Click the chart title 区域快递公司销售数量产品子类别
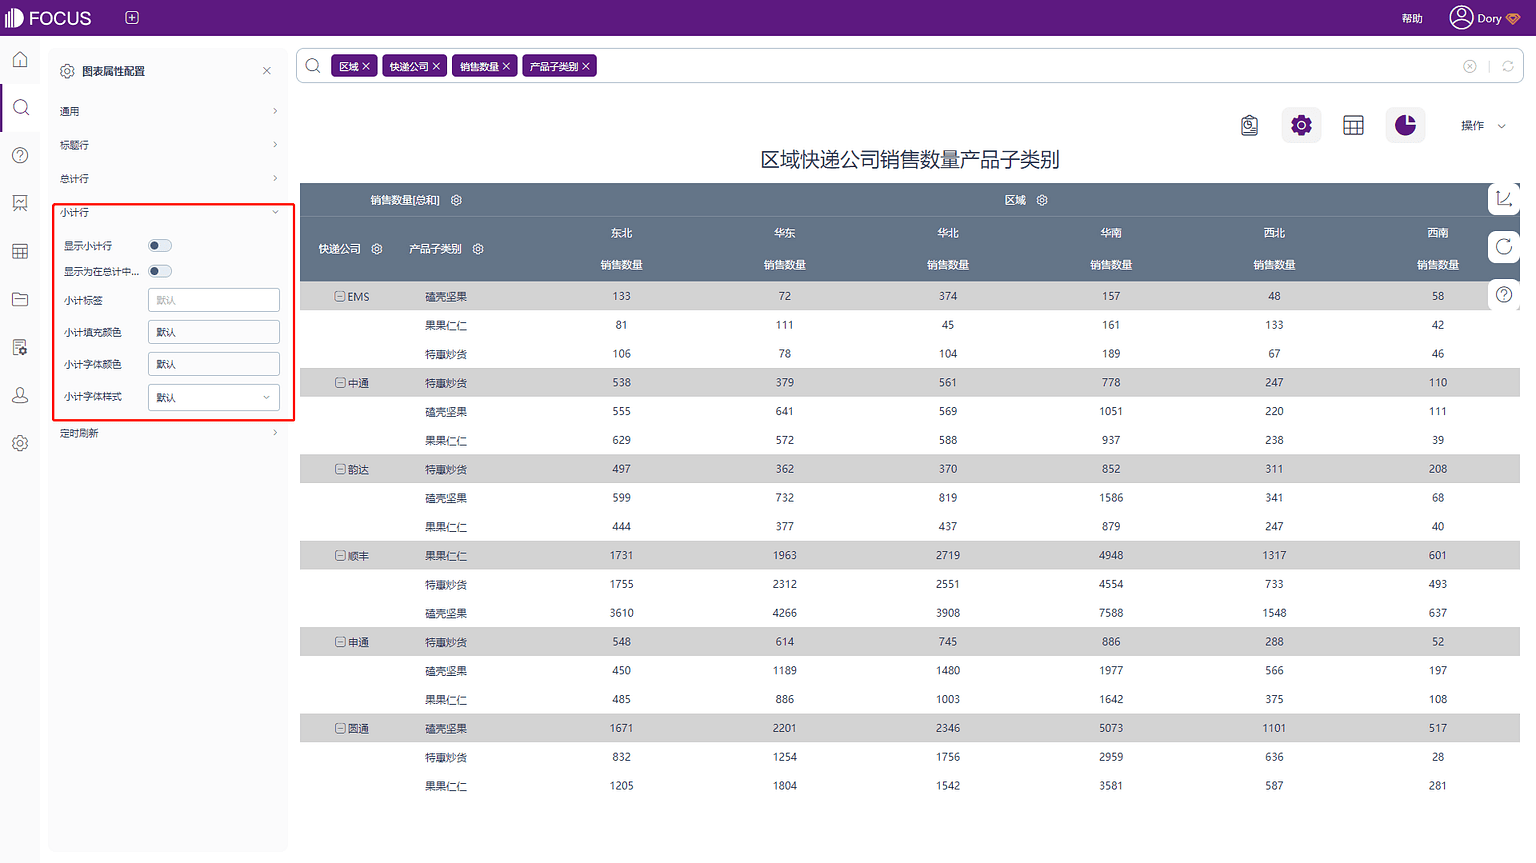Viewport: 1536px width, 863px height. point(910,160)
